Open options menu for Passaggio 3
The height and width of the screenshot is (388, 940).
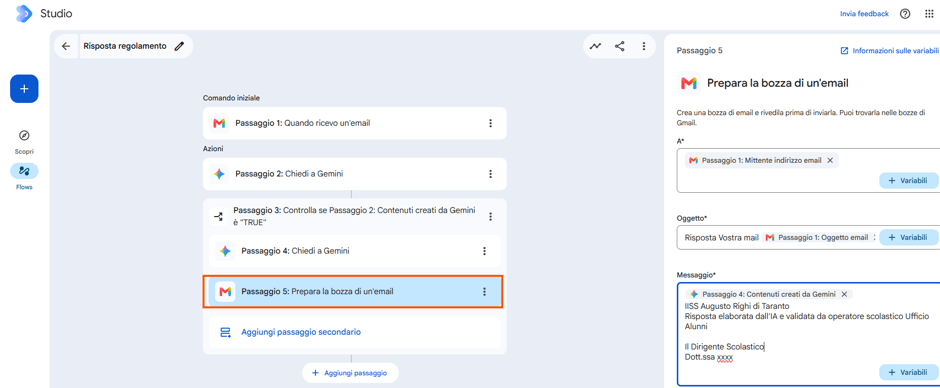[490, 216]
